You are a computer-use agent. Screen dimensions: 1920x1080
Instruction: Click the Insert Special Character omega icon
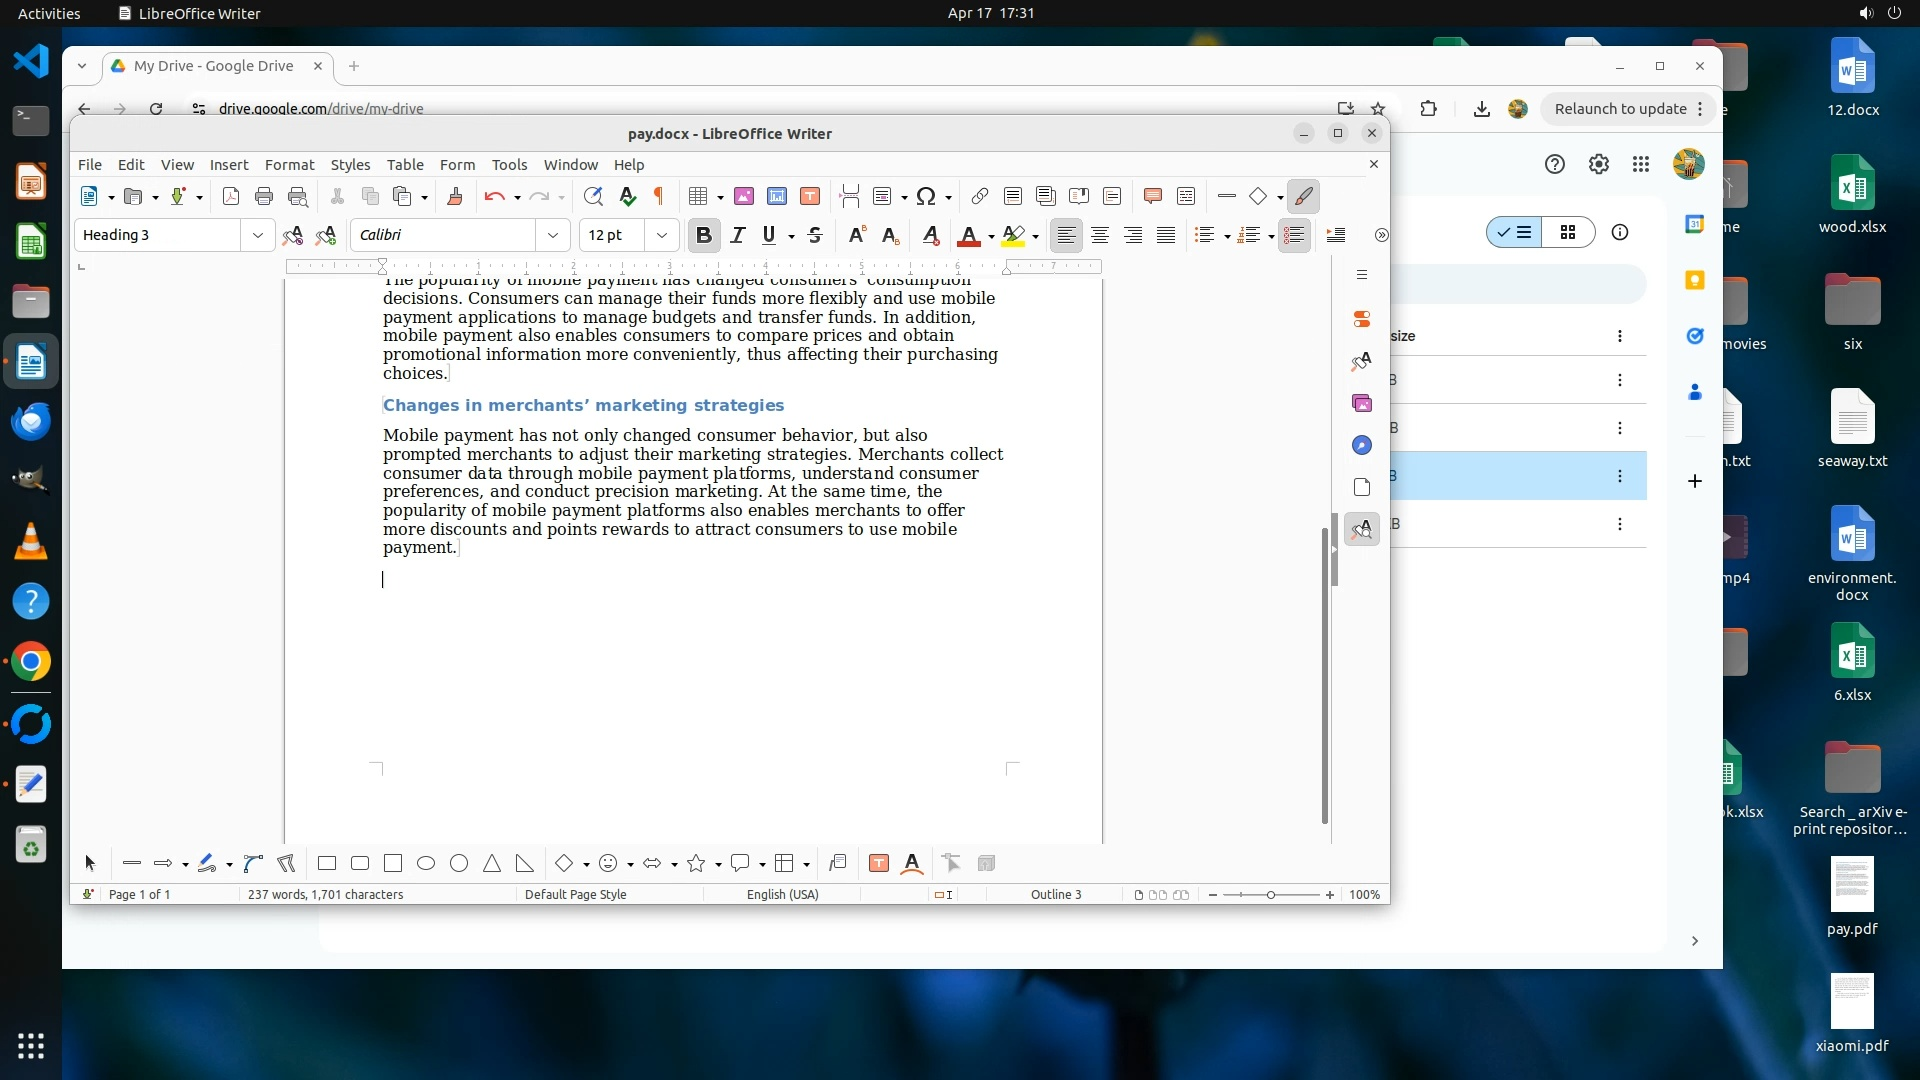click(926, 196)
